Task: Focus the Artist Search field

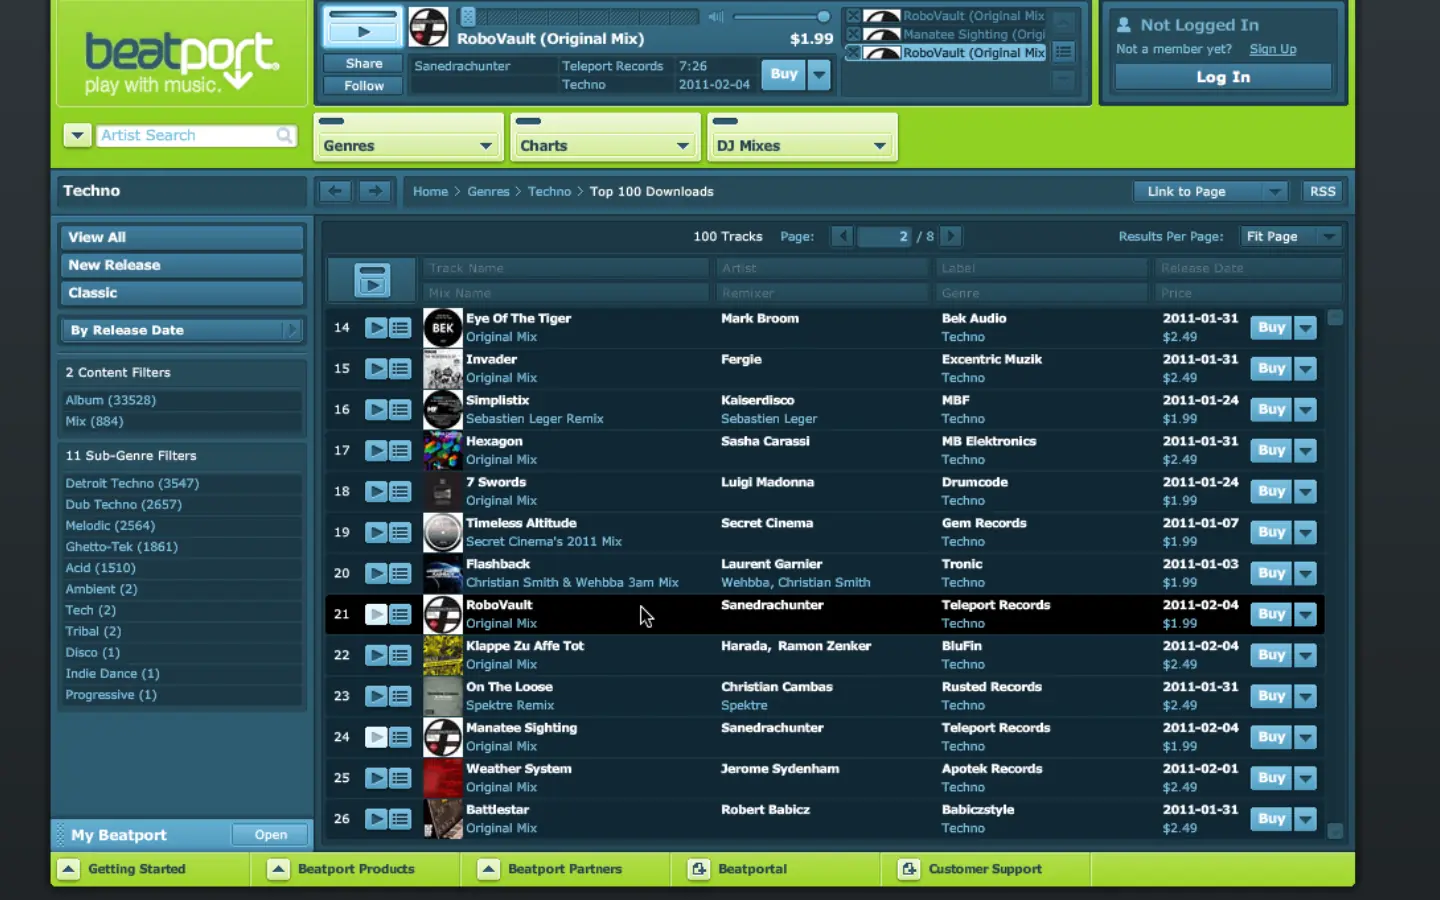Action: click(x=186, y=135)
